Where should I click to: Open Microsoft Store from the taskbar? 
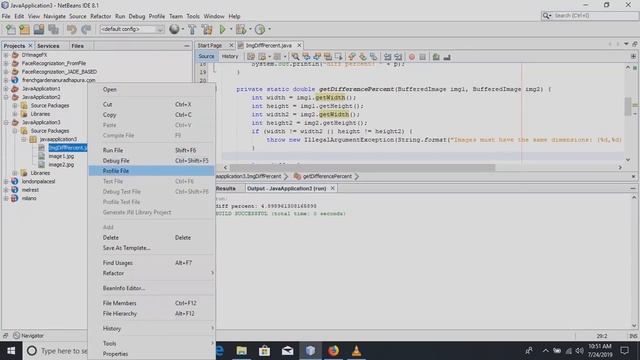264,351
